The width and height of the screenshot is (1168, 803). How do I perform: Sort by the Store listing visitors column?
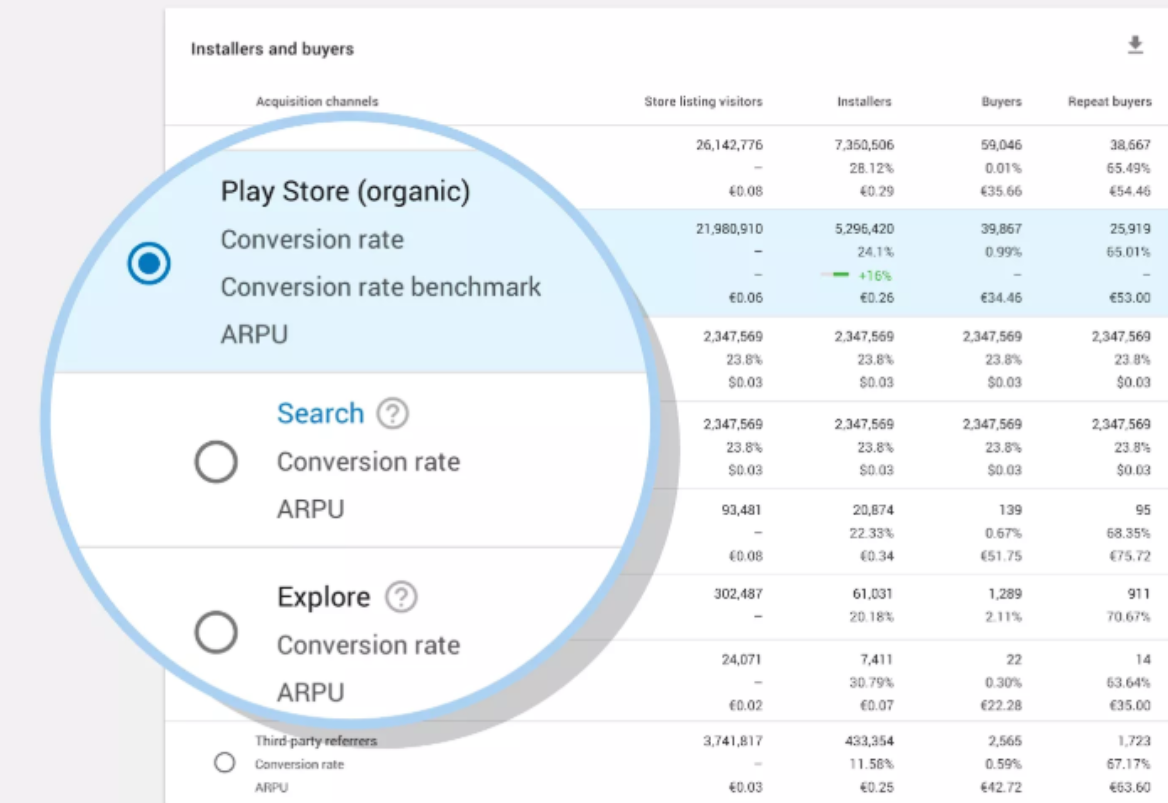[x=702, y=101]
